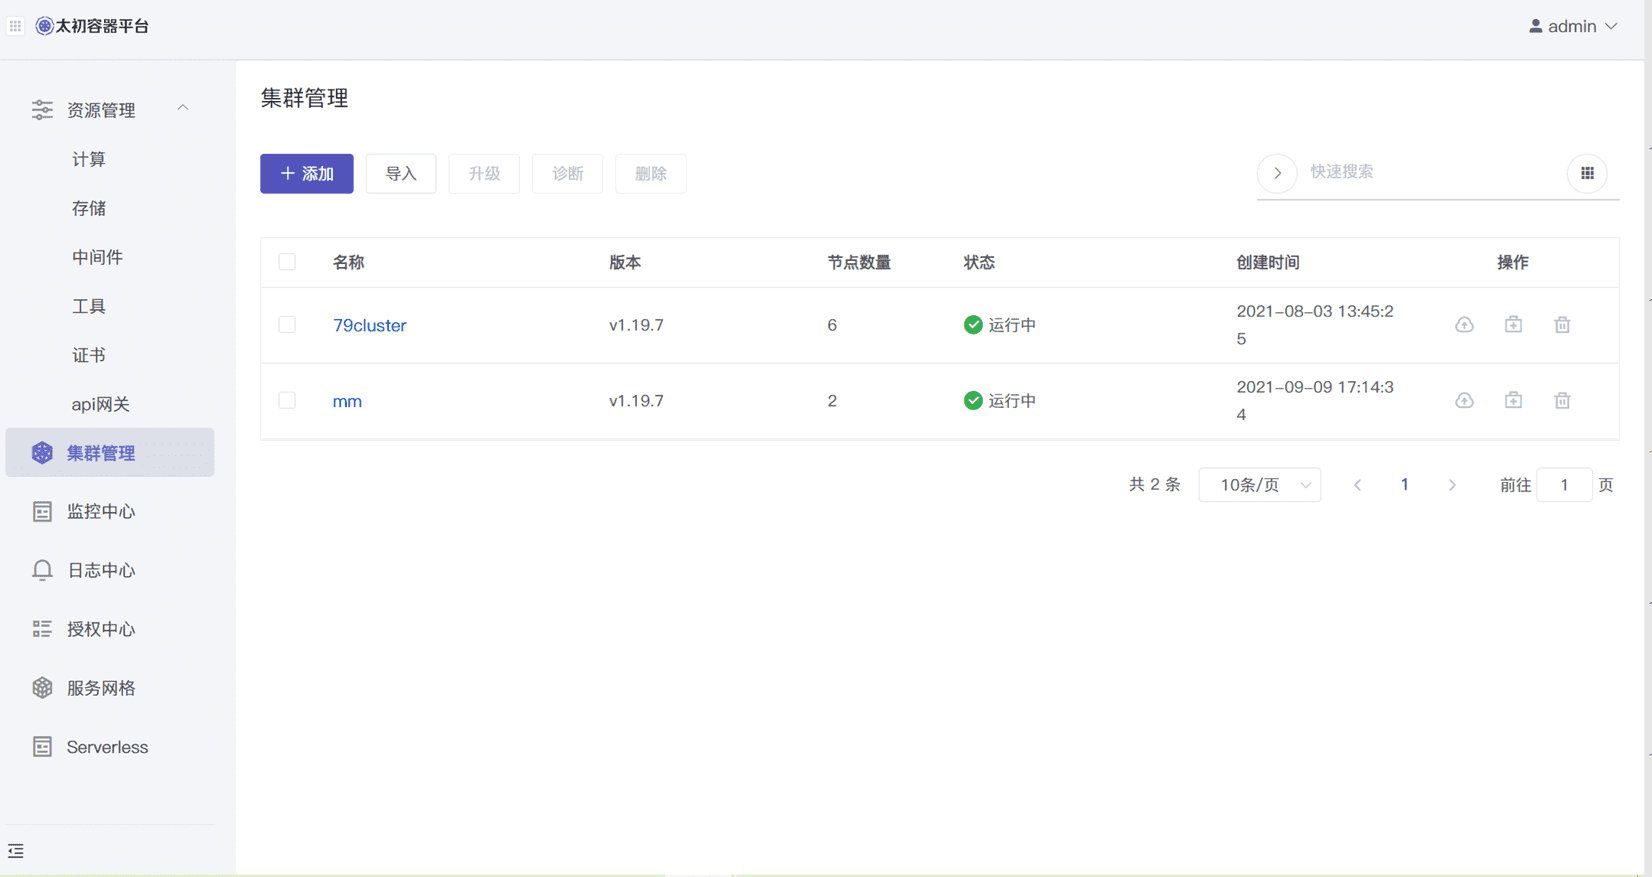Screen dimensions: 1652x877
Task: Click trash icon in mm row
Action: point(1562,401)
